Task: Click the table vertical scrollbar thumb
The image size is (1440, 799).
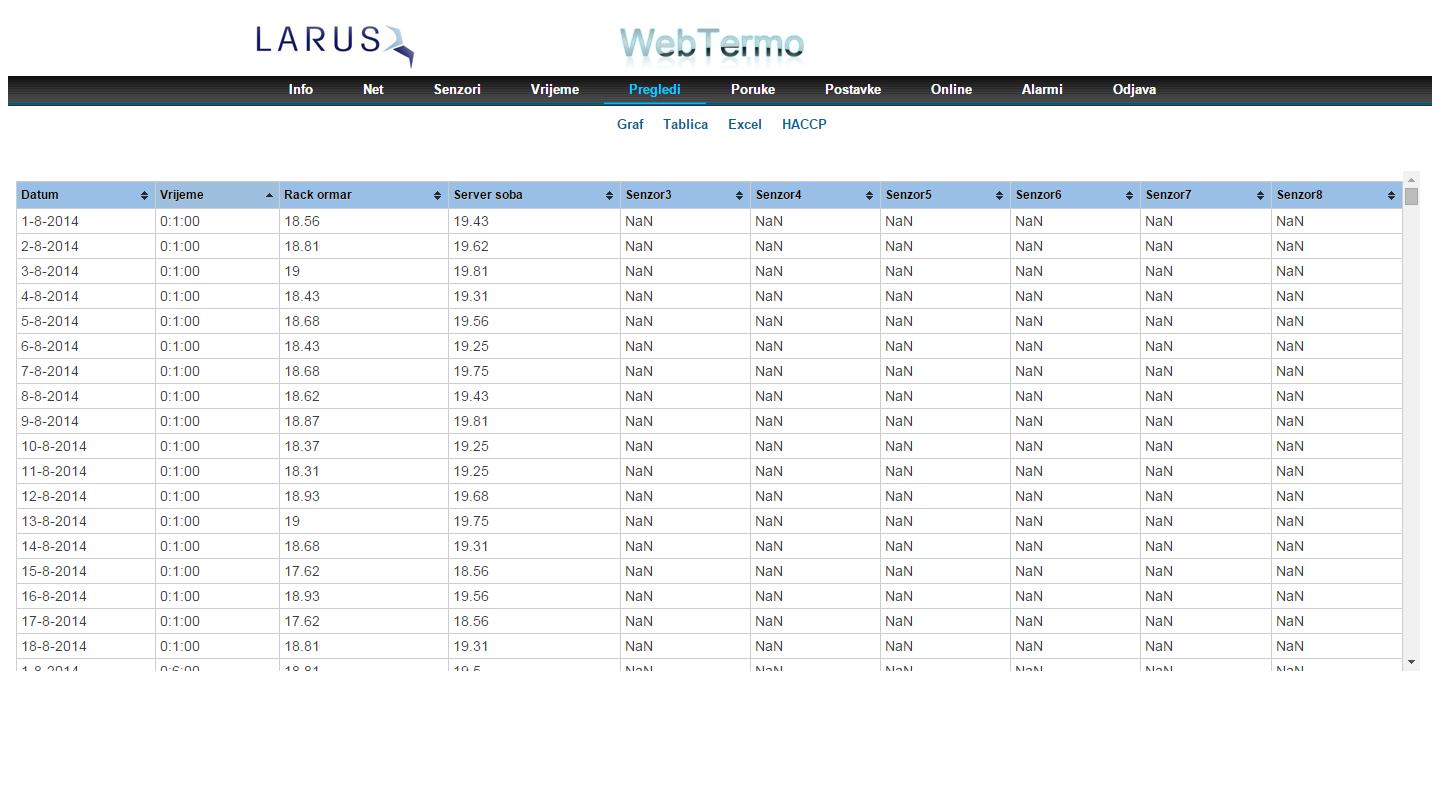Action: pyautogui.click(x=1411, y=196)
